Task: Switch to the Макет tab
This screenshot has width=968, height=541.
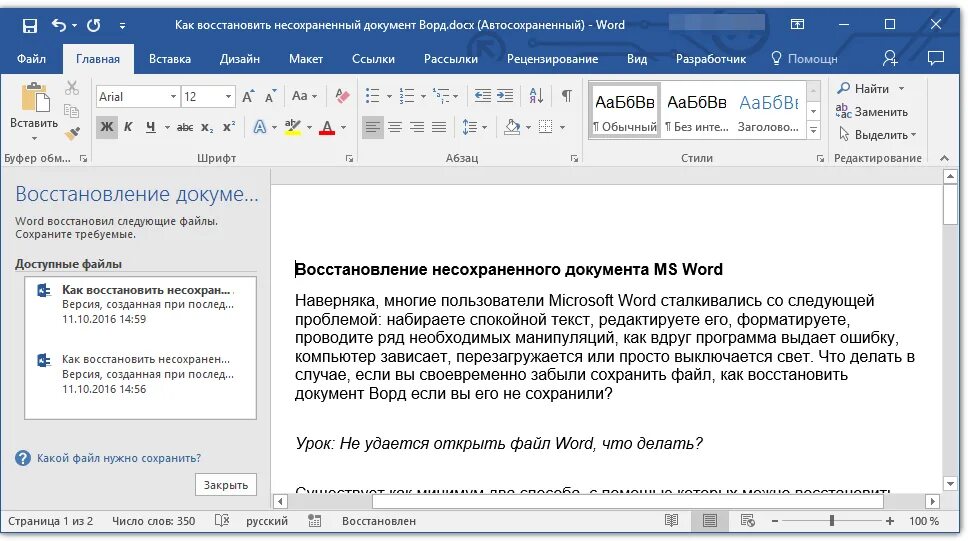Action: [x=306, y=59]
